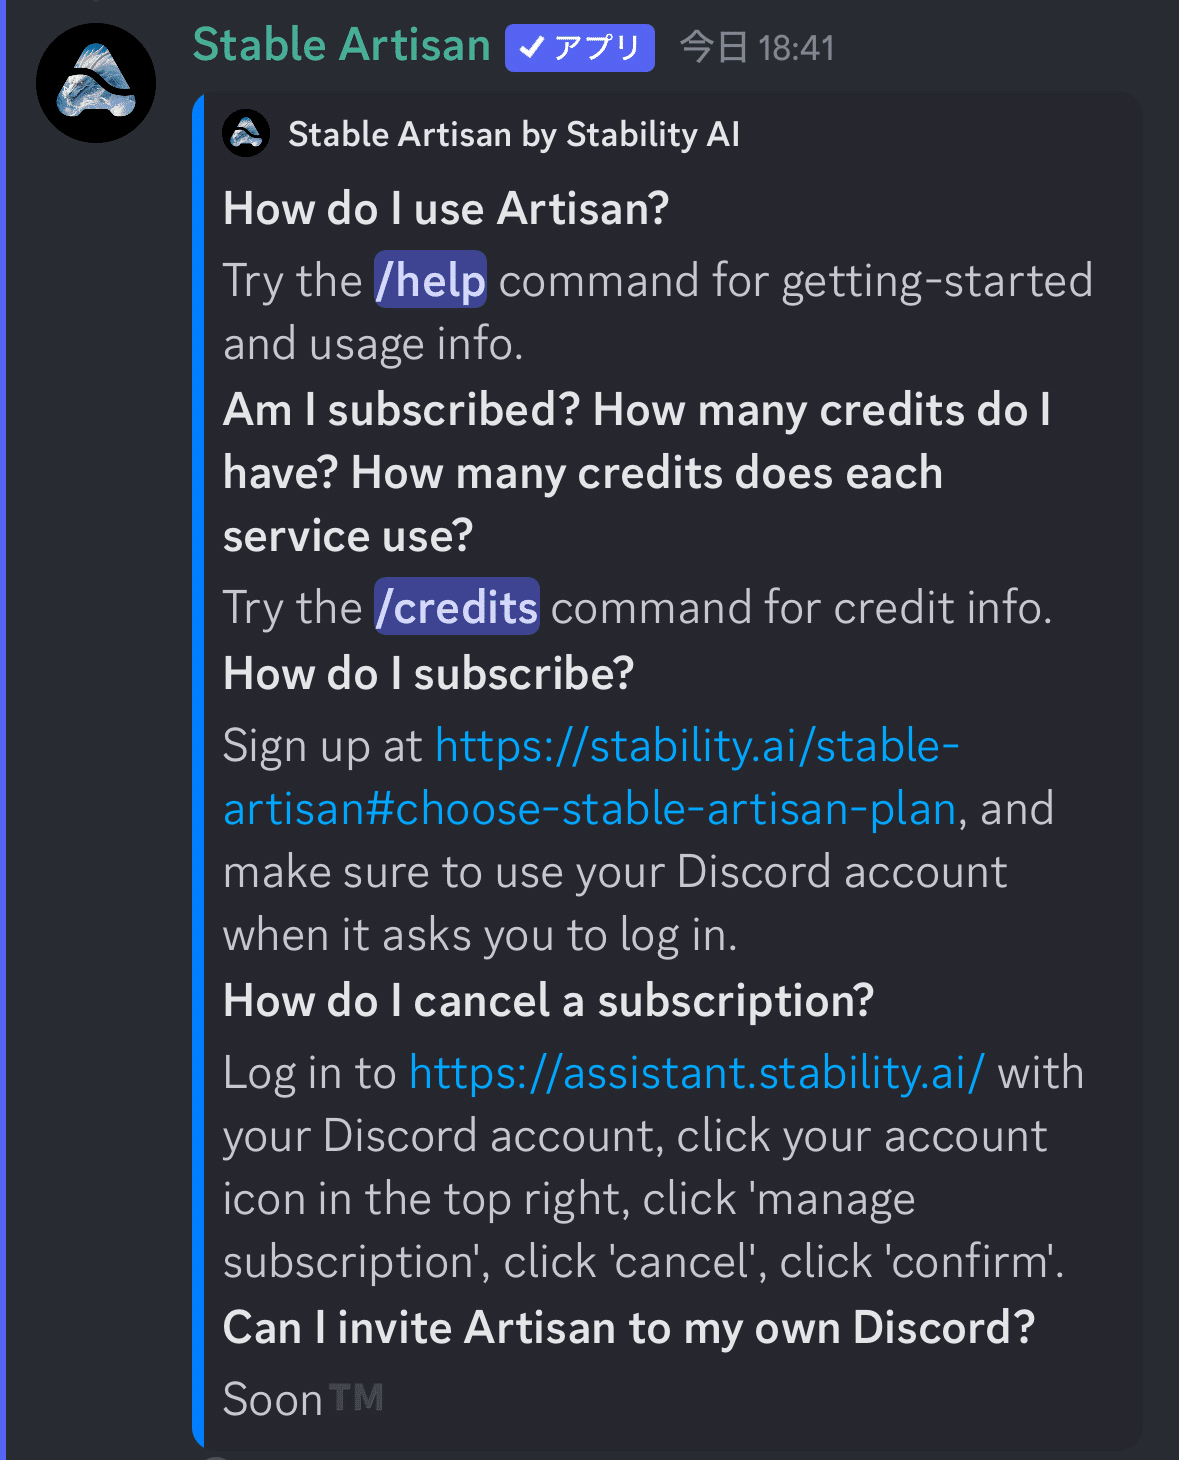Select the 'Am I subscribed?' question heading

[402, 410]
